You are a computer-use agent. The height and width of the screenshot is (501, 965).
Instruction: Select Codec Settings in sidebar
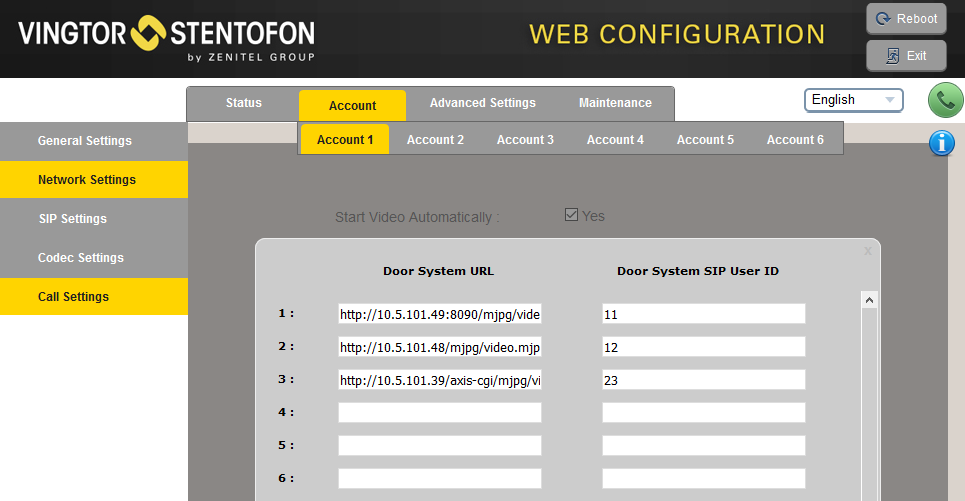coord(81,258)
